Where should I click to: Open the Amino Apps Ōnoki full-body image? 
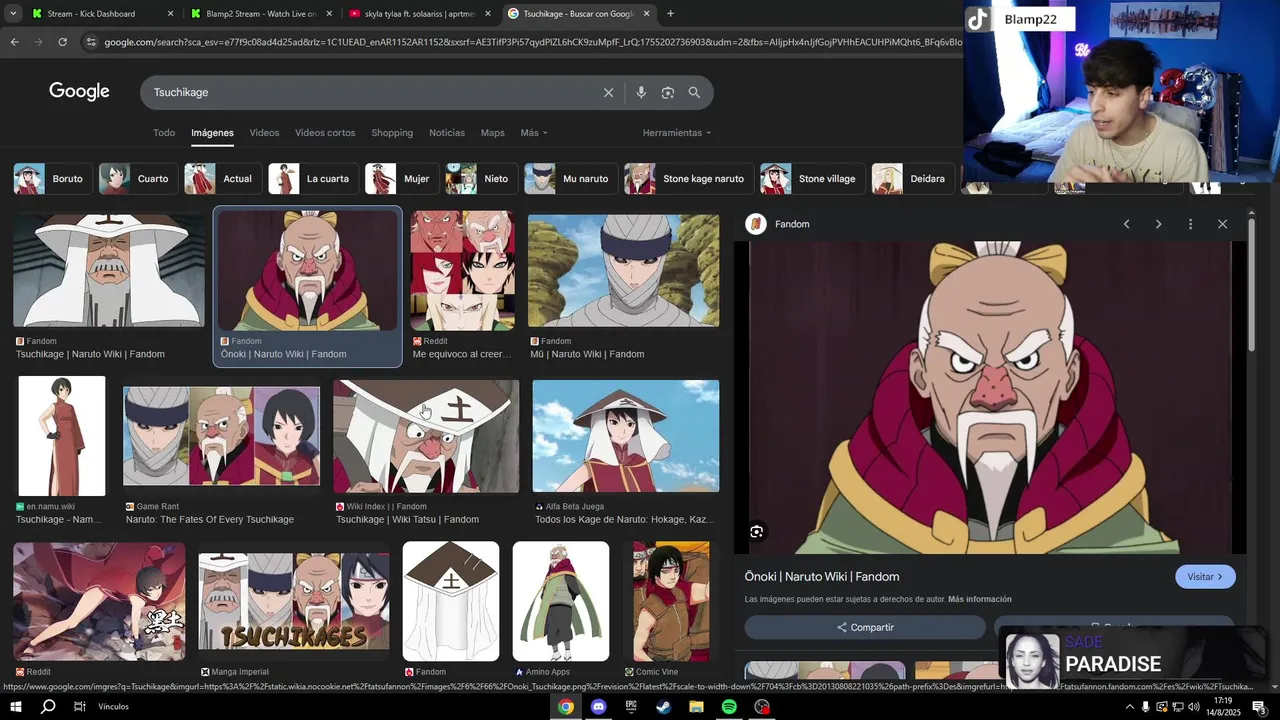[x=560, y=601]
